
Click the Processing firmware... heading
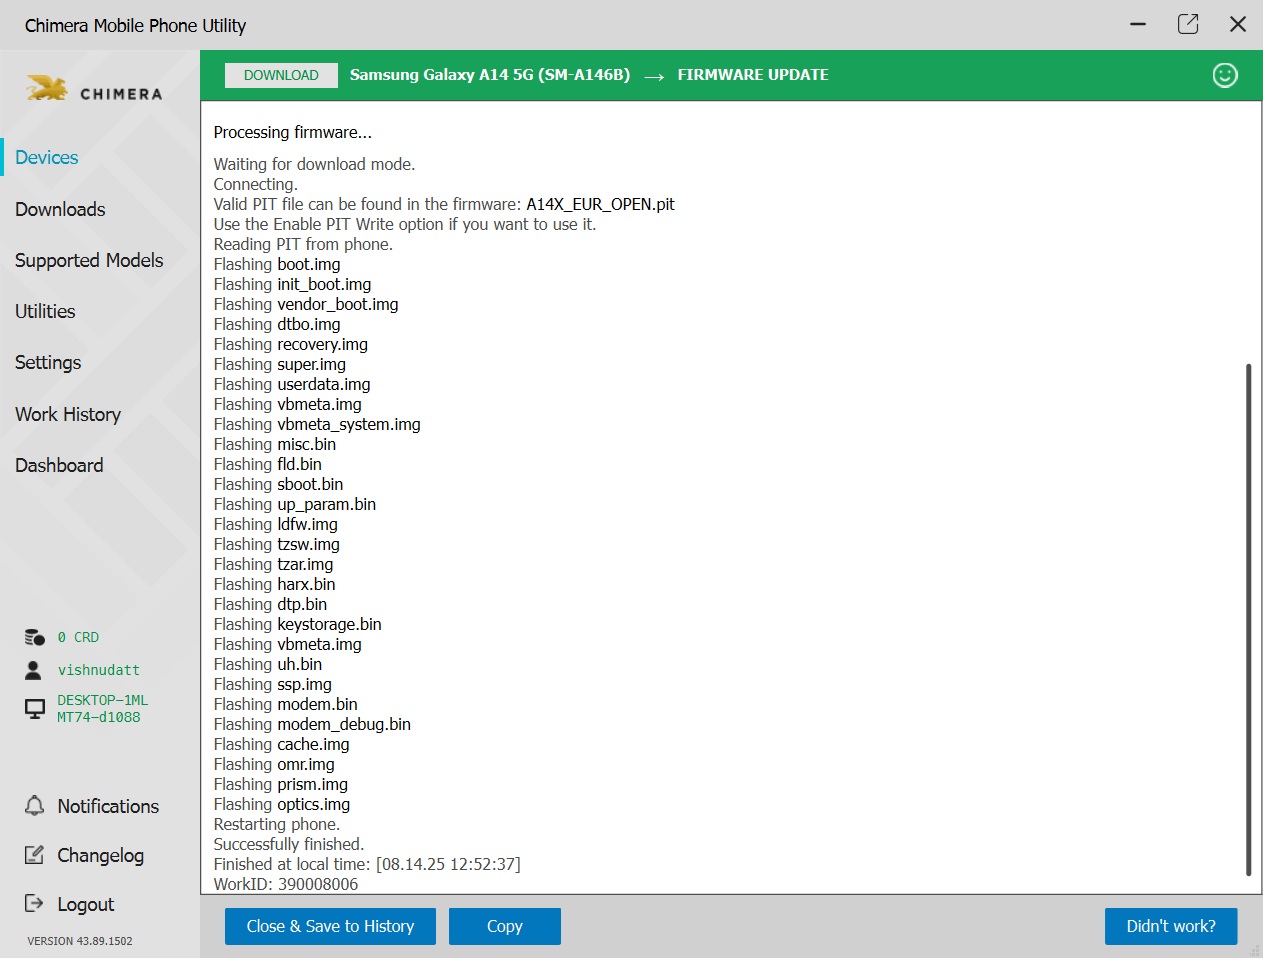293,132
